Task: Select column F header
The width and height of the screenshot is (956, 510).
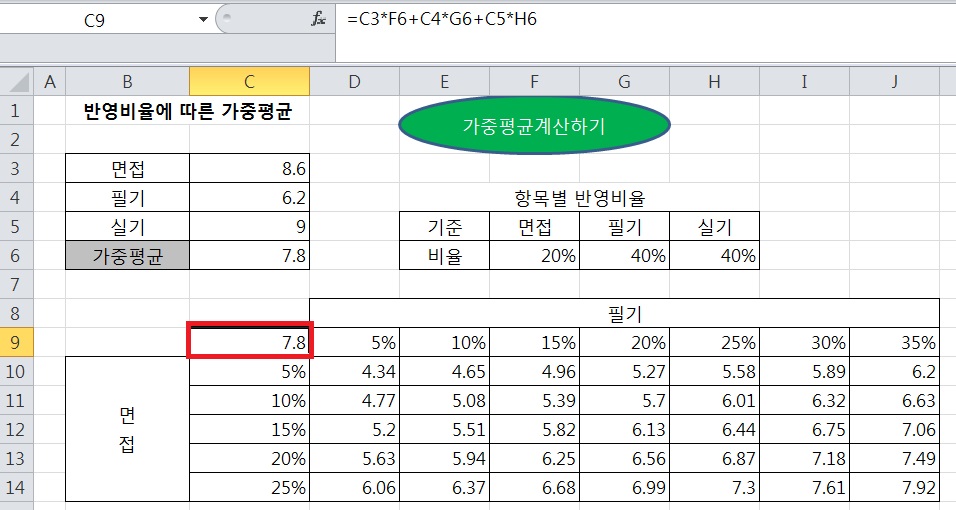Action: [x=534, y=82]
